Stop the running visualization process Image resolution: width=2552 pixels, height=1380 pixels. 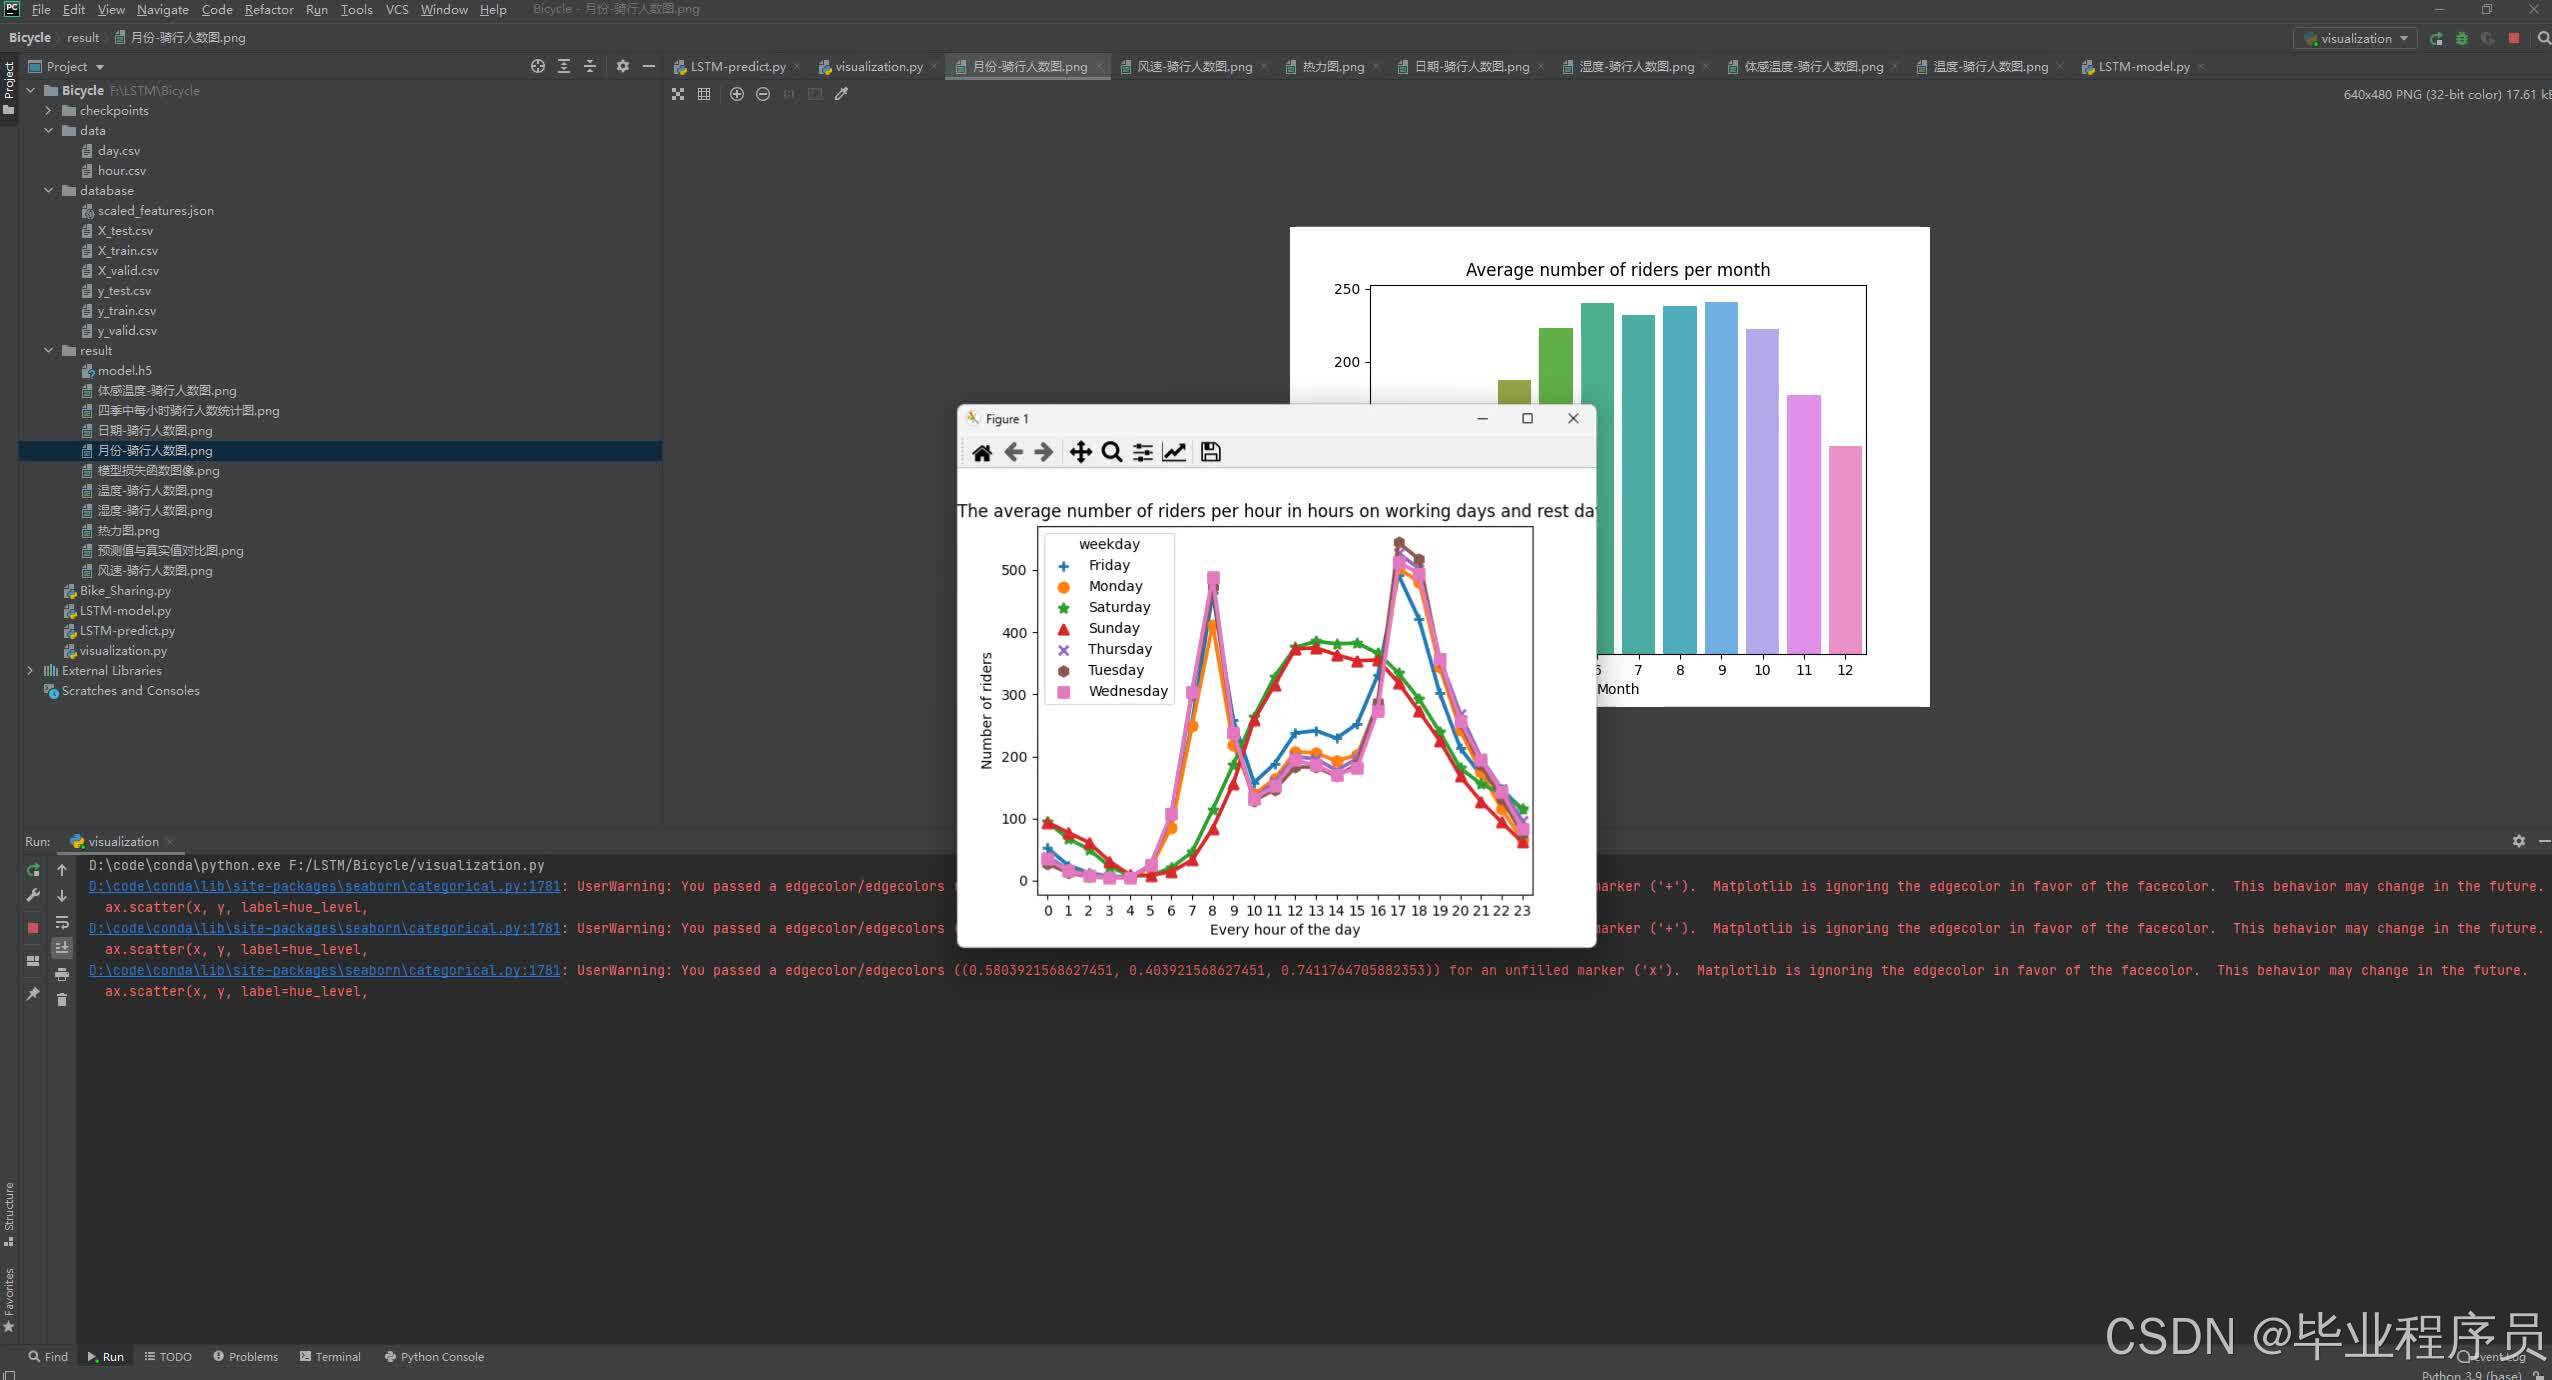click(x=32, y=928)
